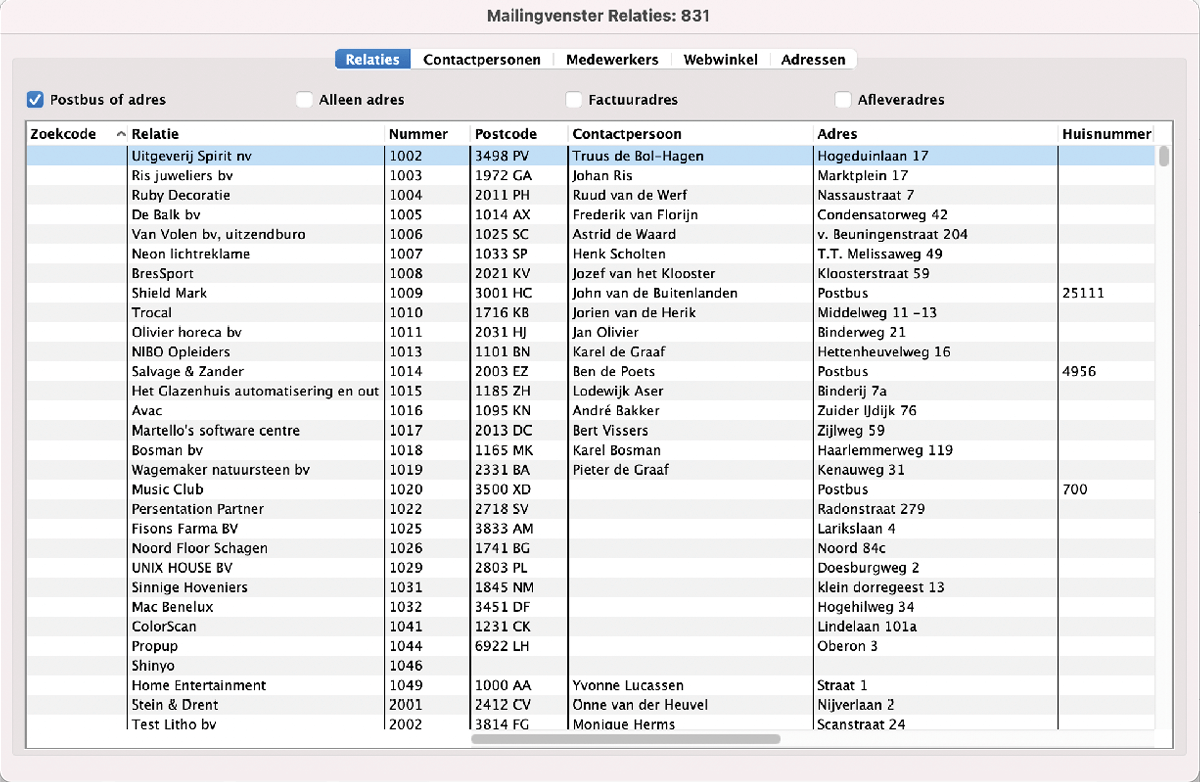
Task: Select the Sinnige Hoveniers row
Action: (x=590, y=587)
